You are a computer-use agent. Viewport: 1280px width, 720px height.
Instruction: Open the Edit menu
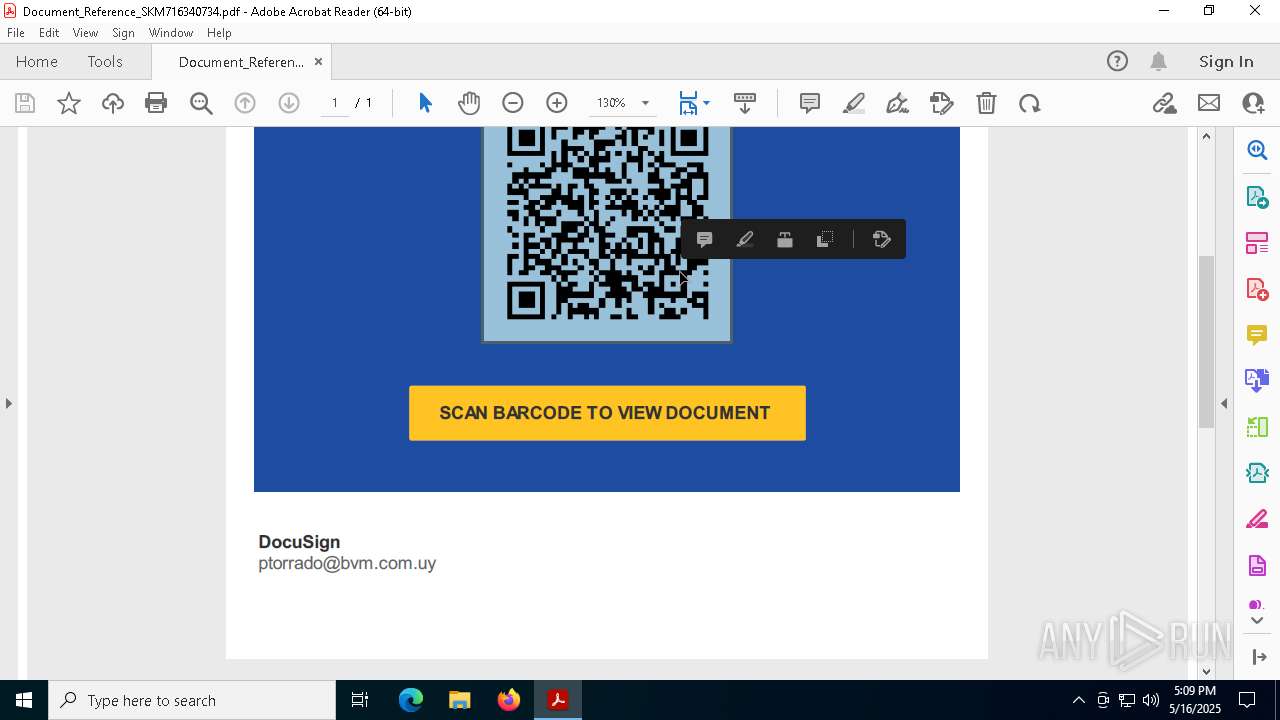pyautogui.click(x=49, y=33)
